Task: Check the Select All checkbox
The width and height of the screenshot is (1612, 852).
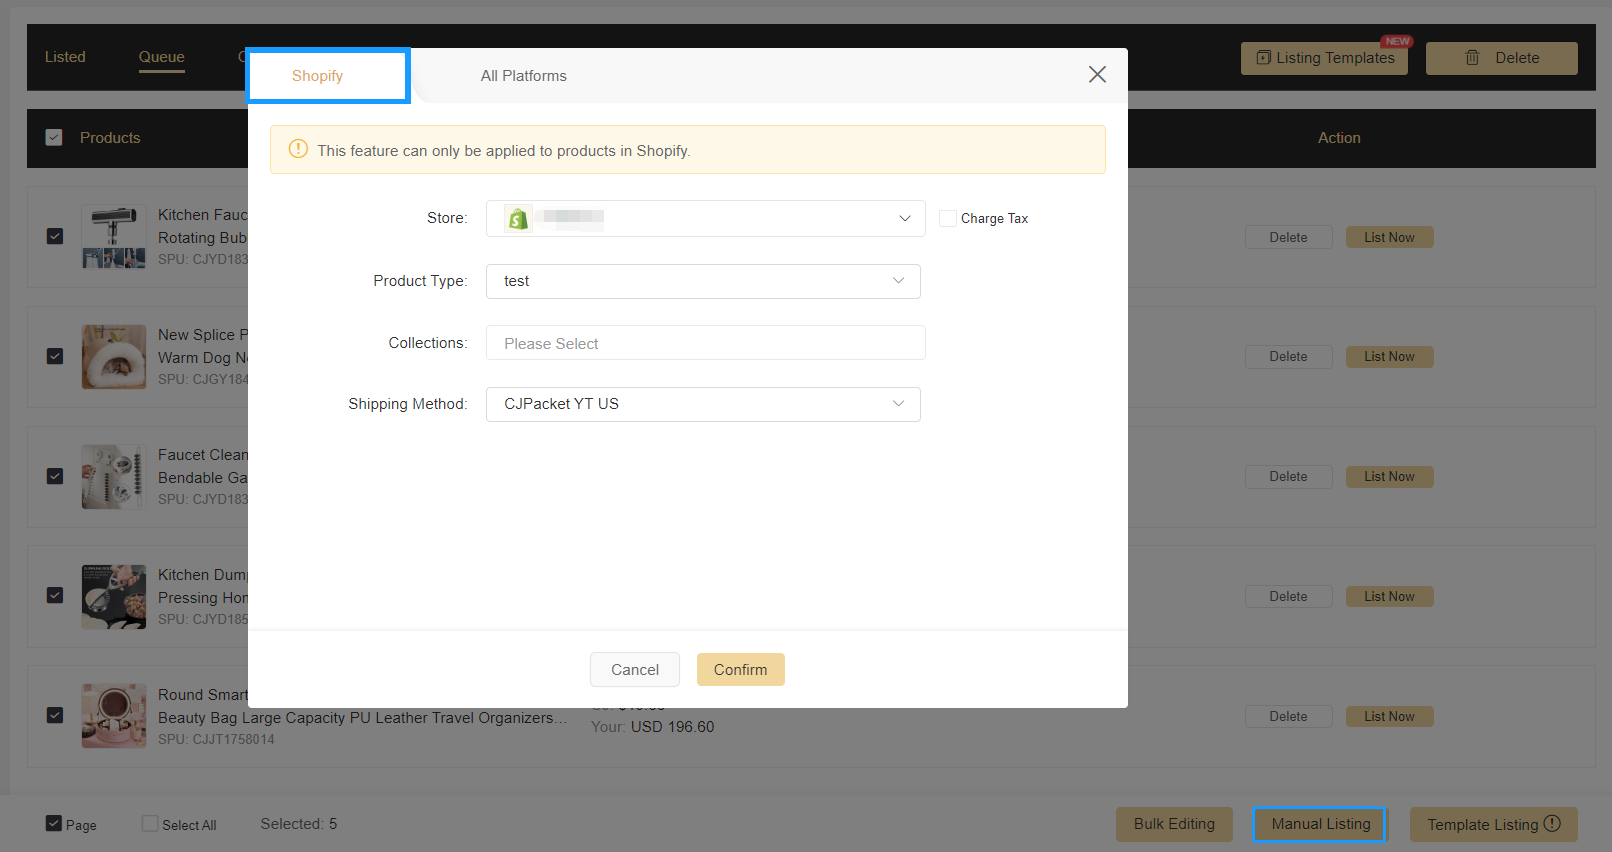Action: [150, 824]
